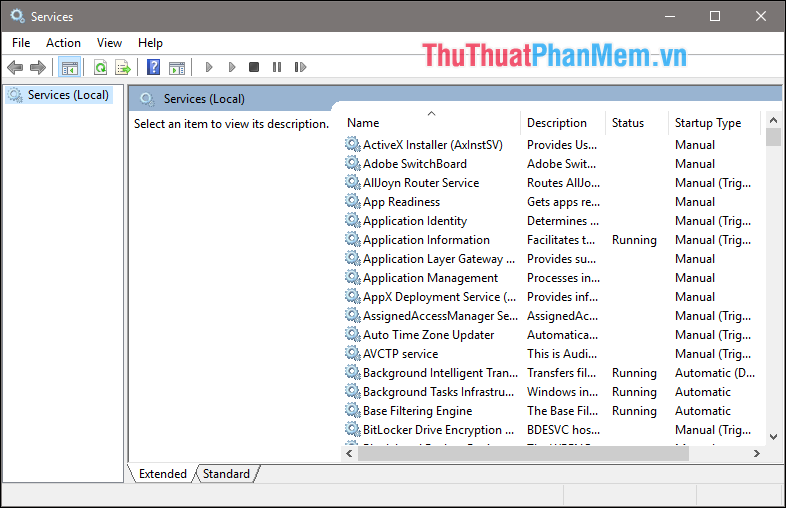Click Manual startup type of Adobe SwitchBoard
Viewport: 786px width, 508px height.
click(x=695, y=163)
